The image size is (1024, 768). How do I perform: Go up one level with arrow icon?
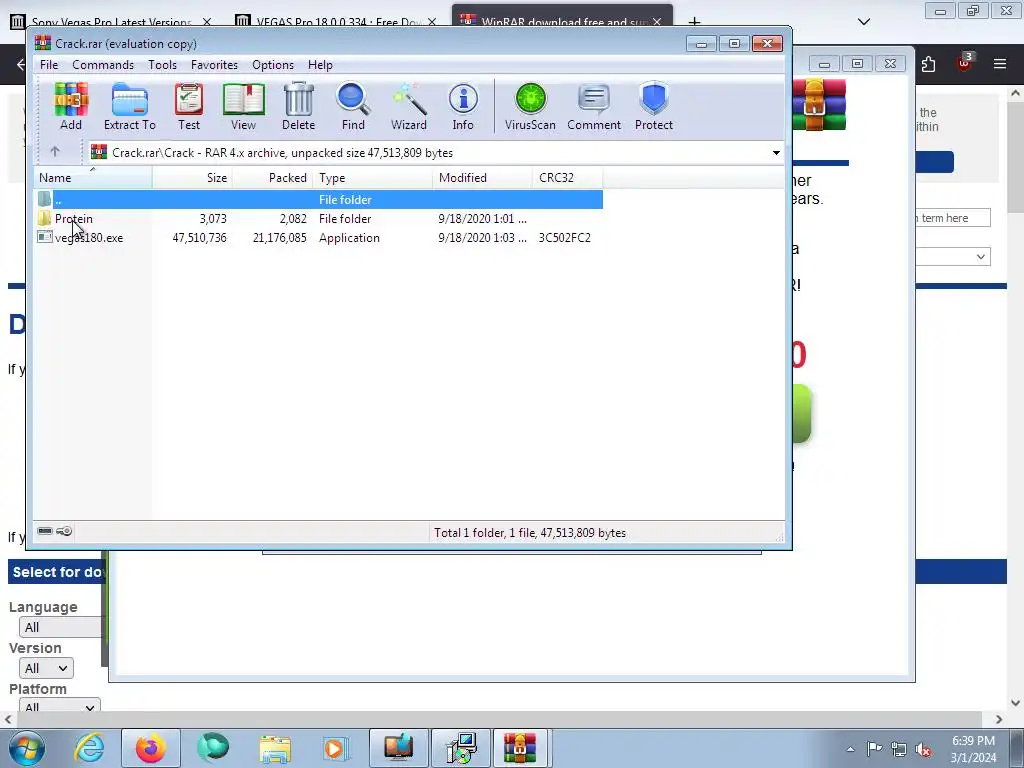55,152
